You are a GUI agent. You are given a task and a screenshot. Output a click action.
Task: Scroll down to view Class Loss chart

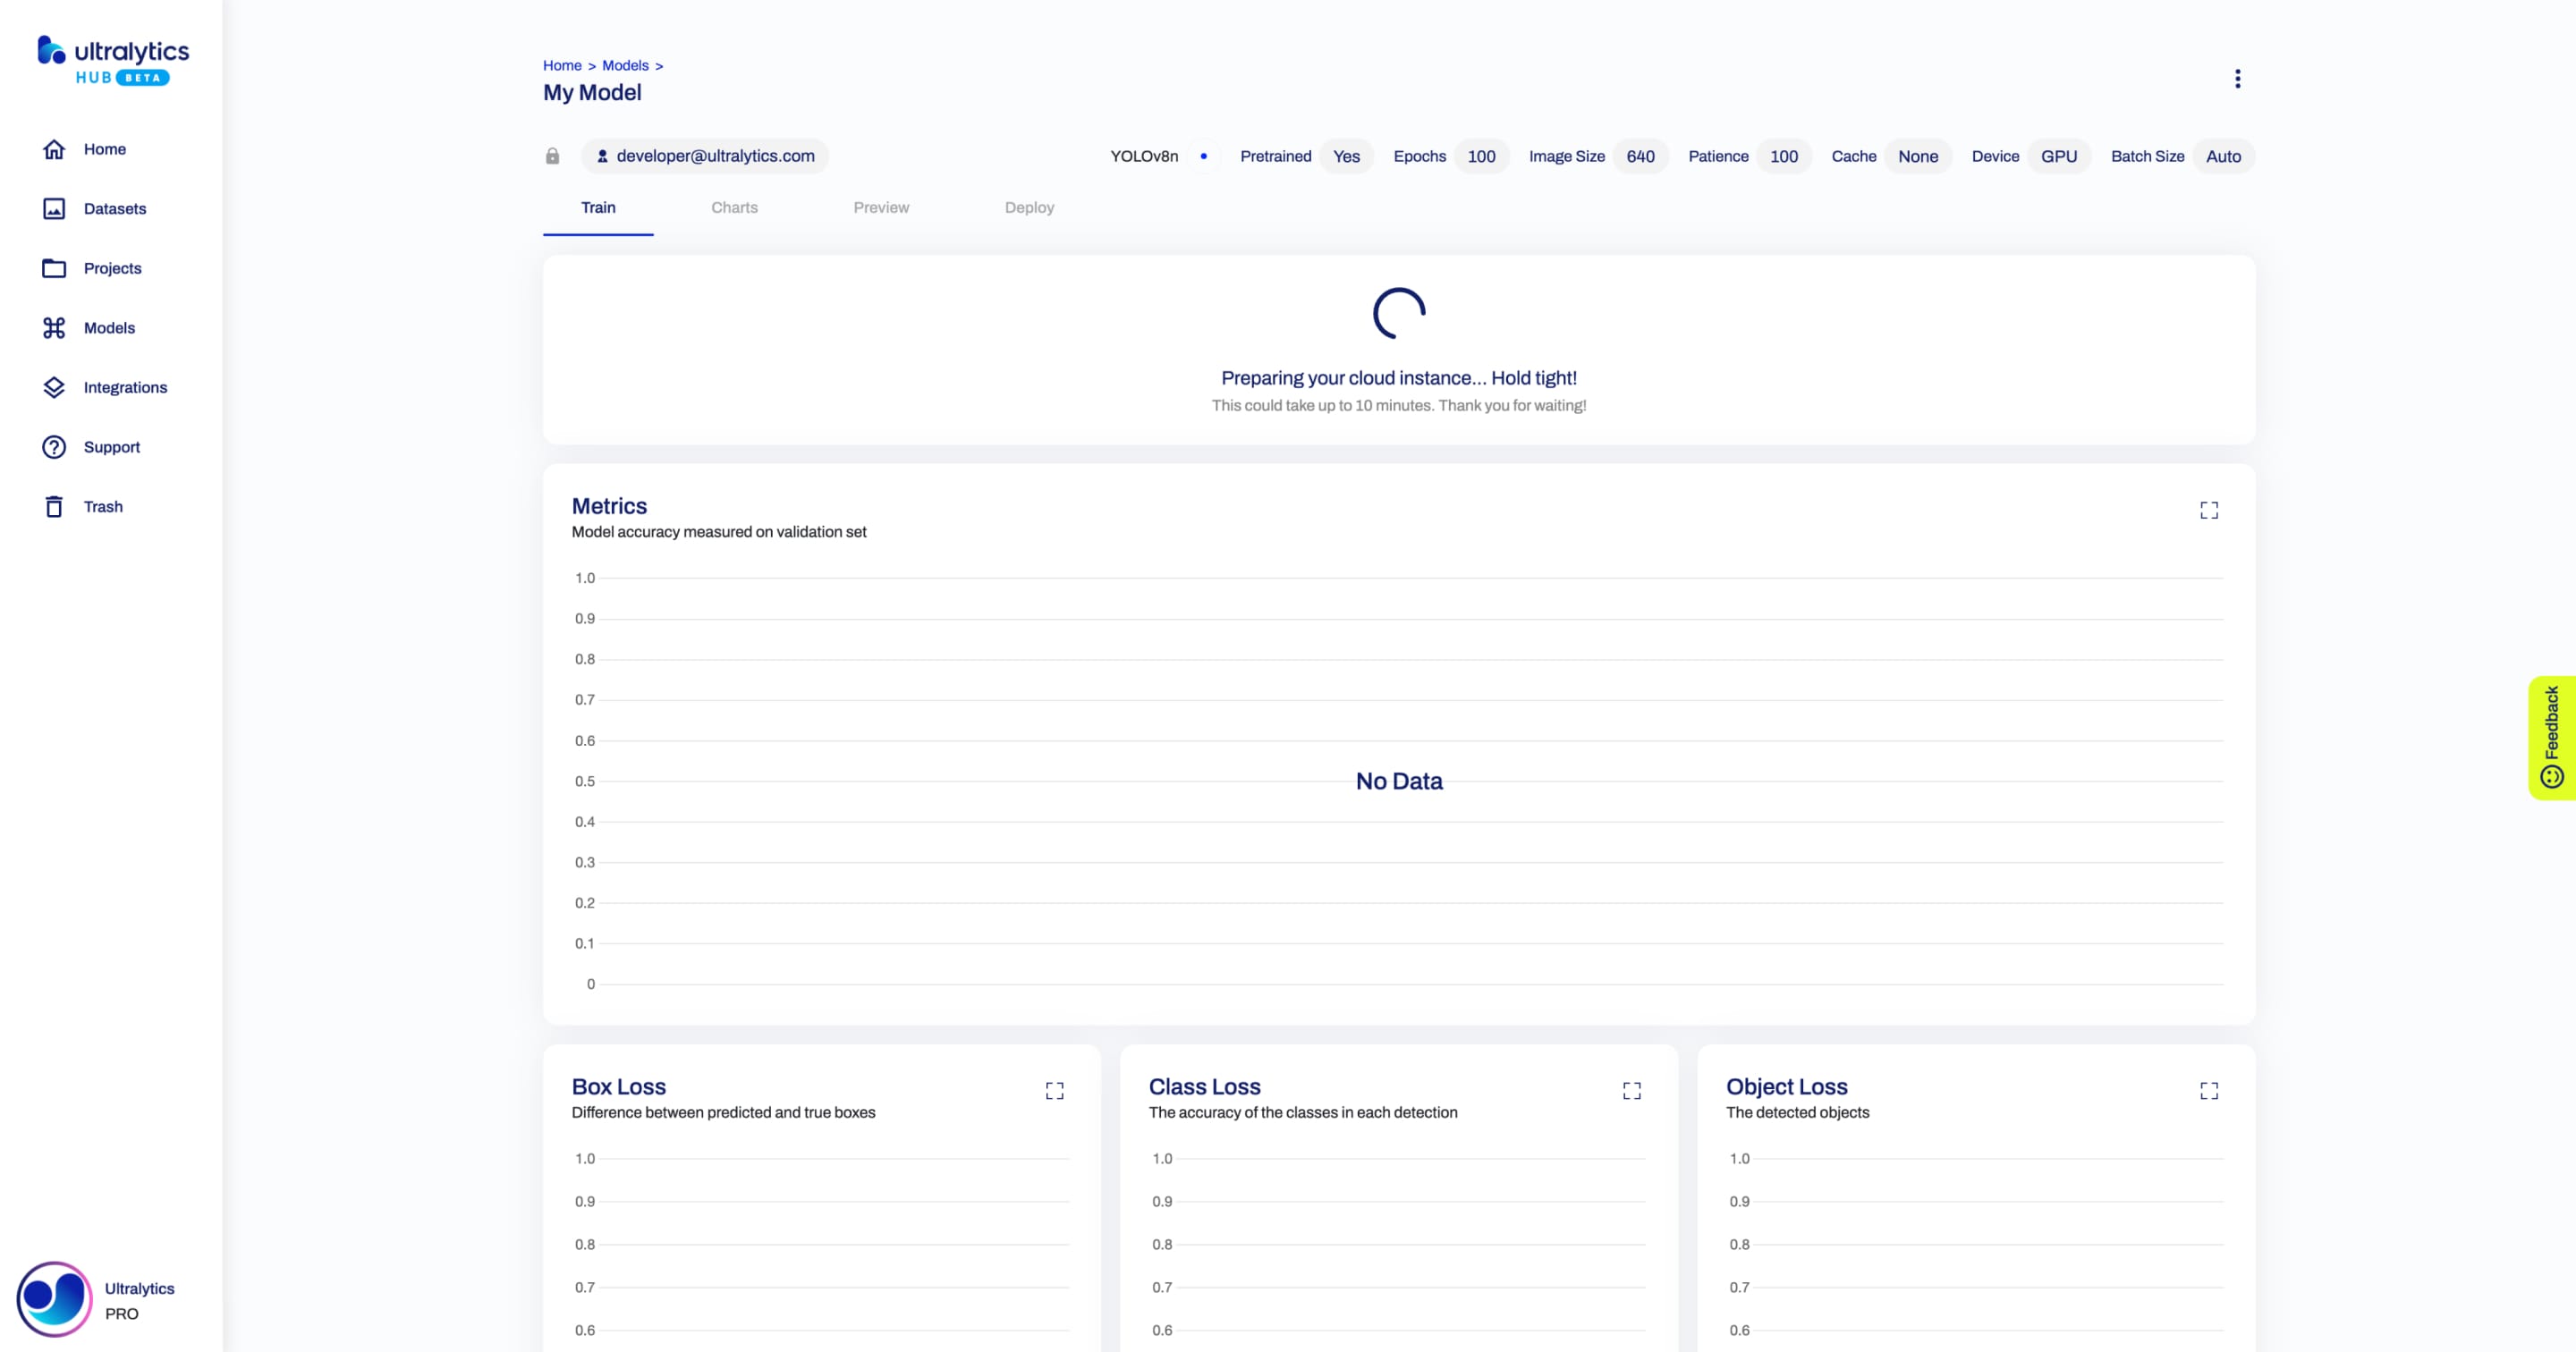1399,1192
